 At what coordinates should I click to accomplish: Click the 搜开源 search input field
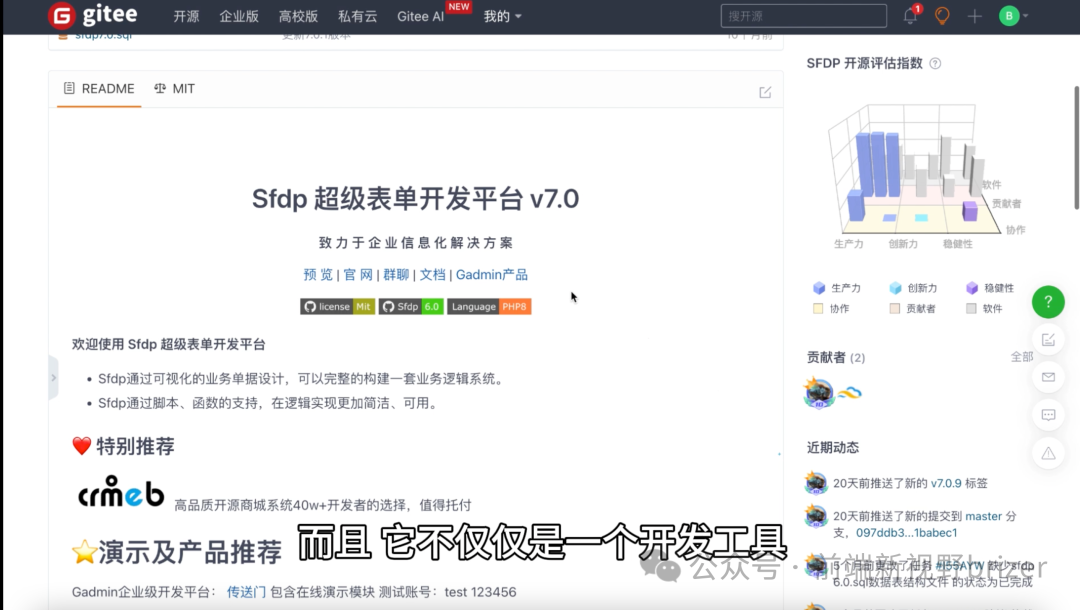point(803,15)
